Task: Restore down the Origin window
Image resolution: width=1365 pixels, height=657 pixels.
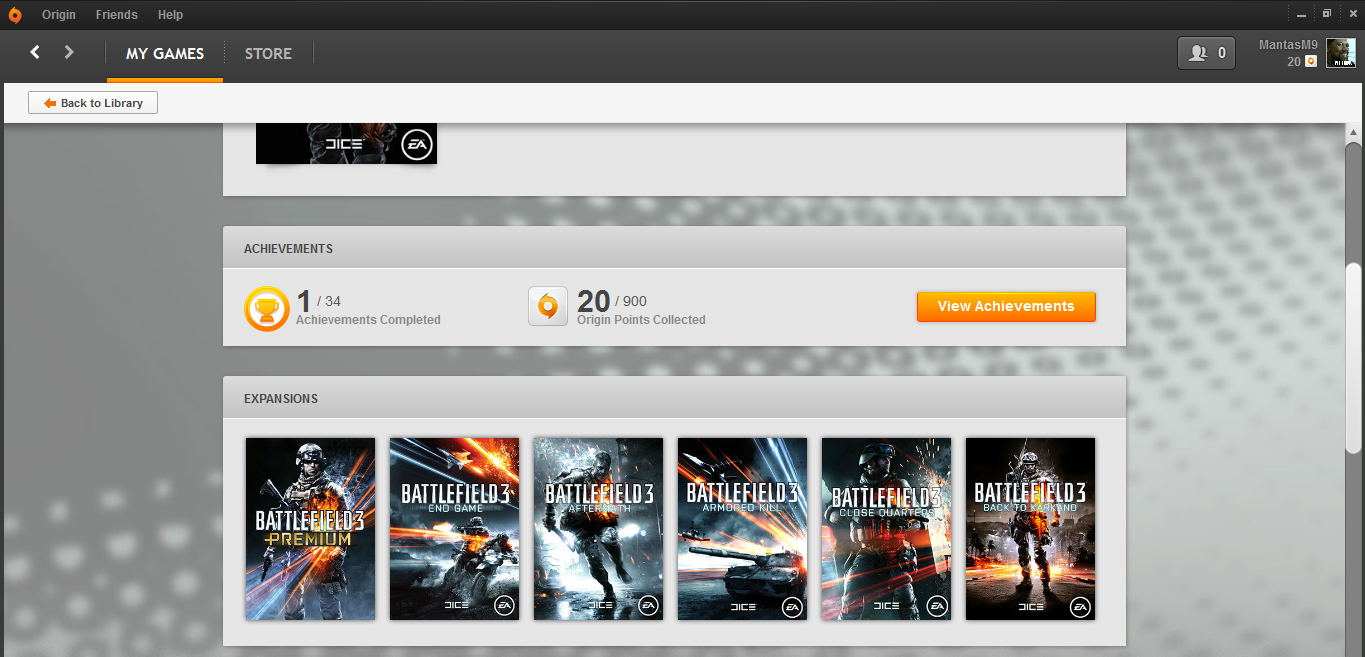Action: (x=1327, y=14)
